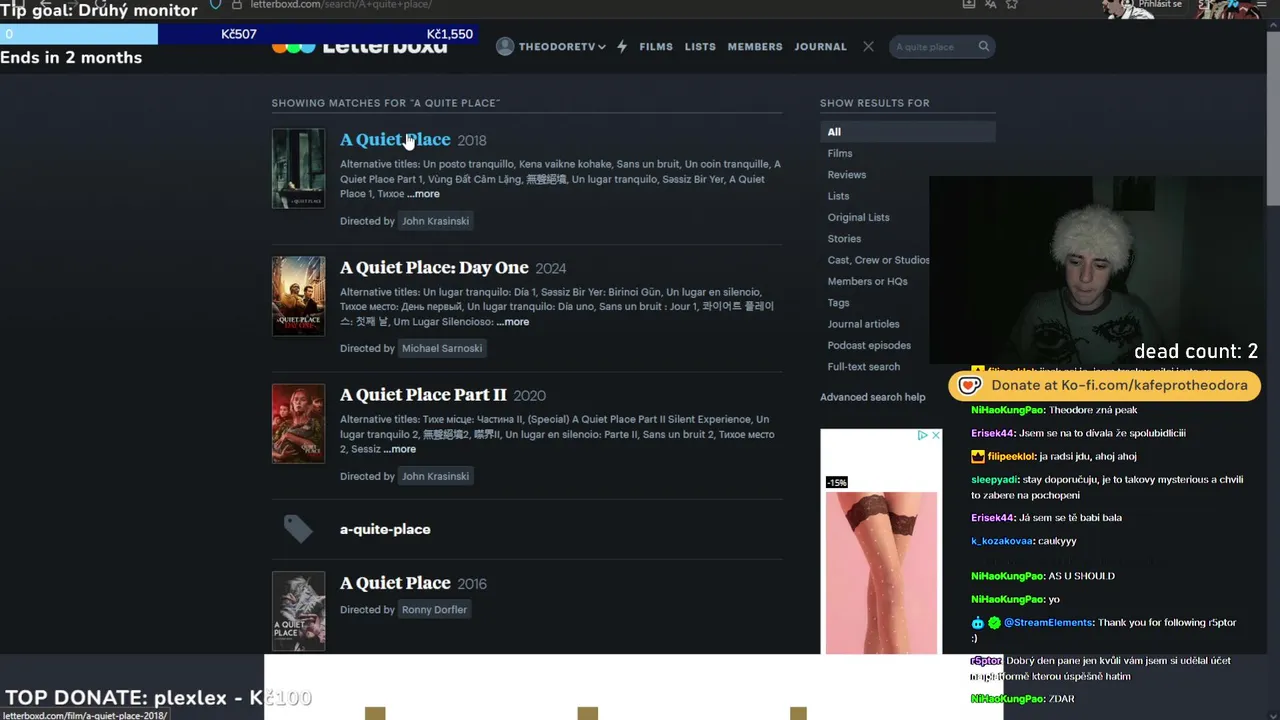Close the ad with X icon
1280x720 pixels.
(x=936, y=435)
